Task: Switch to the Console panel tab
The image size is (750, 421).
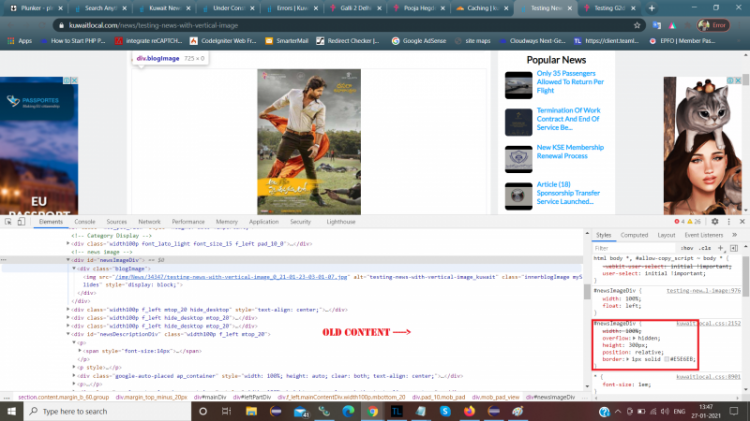Action: [85, 222]
